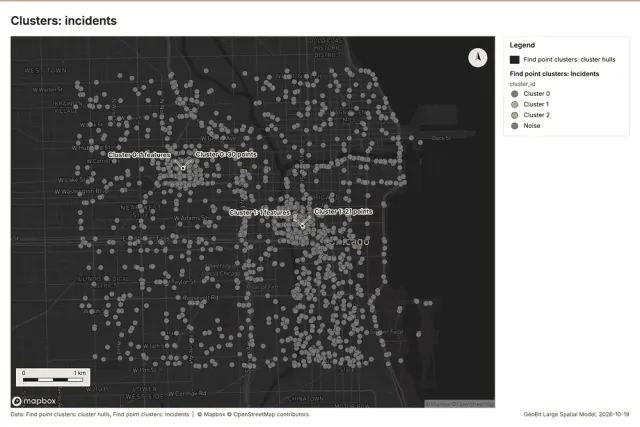Click the LOWER WEST SIDE map label

(x=144, y=393)
